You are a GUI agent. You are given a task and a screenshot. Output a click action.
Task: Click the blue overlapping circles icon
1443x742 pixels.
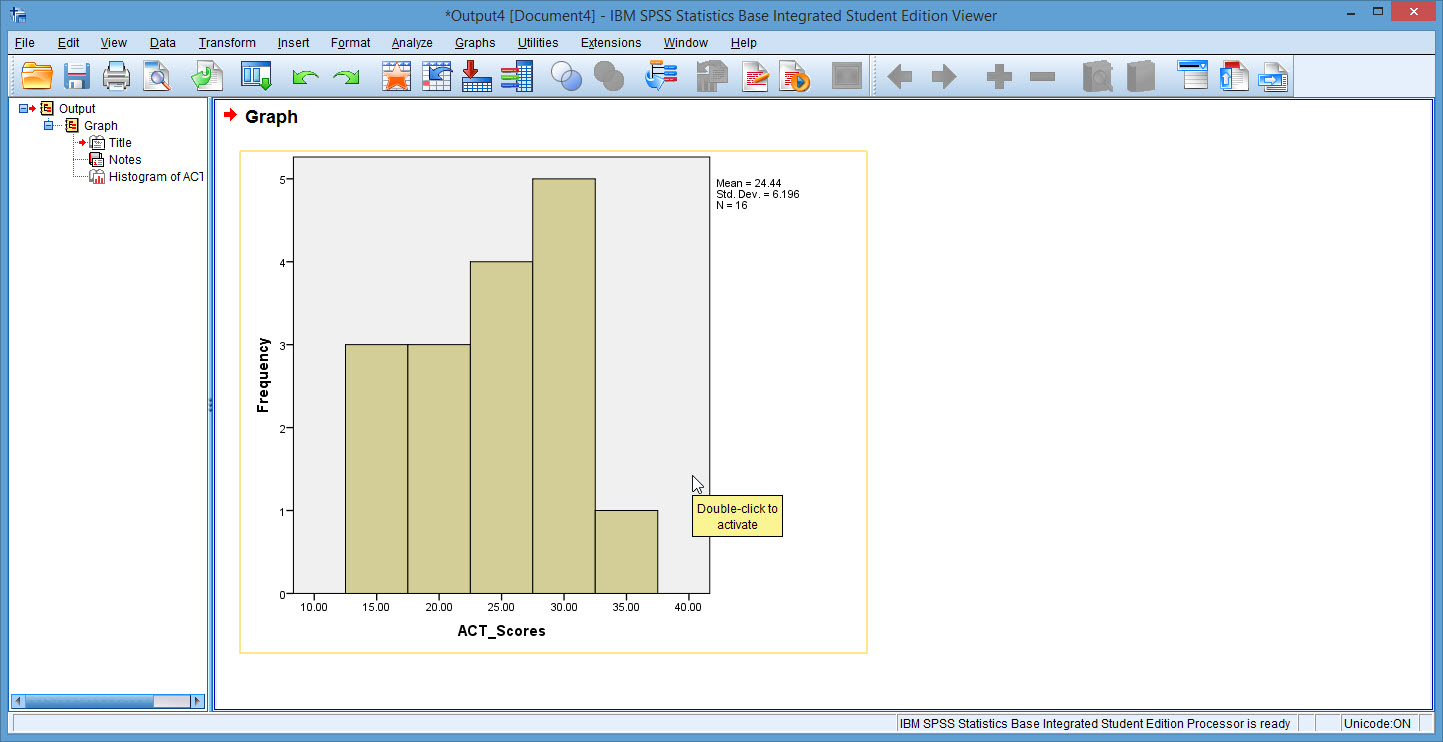[x=567, y=77]
